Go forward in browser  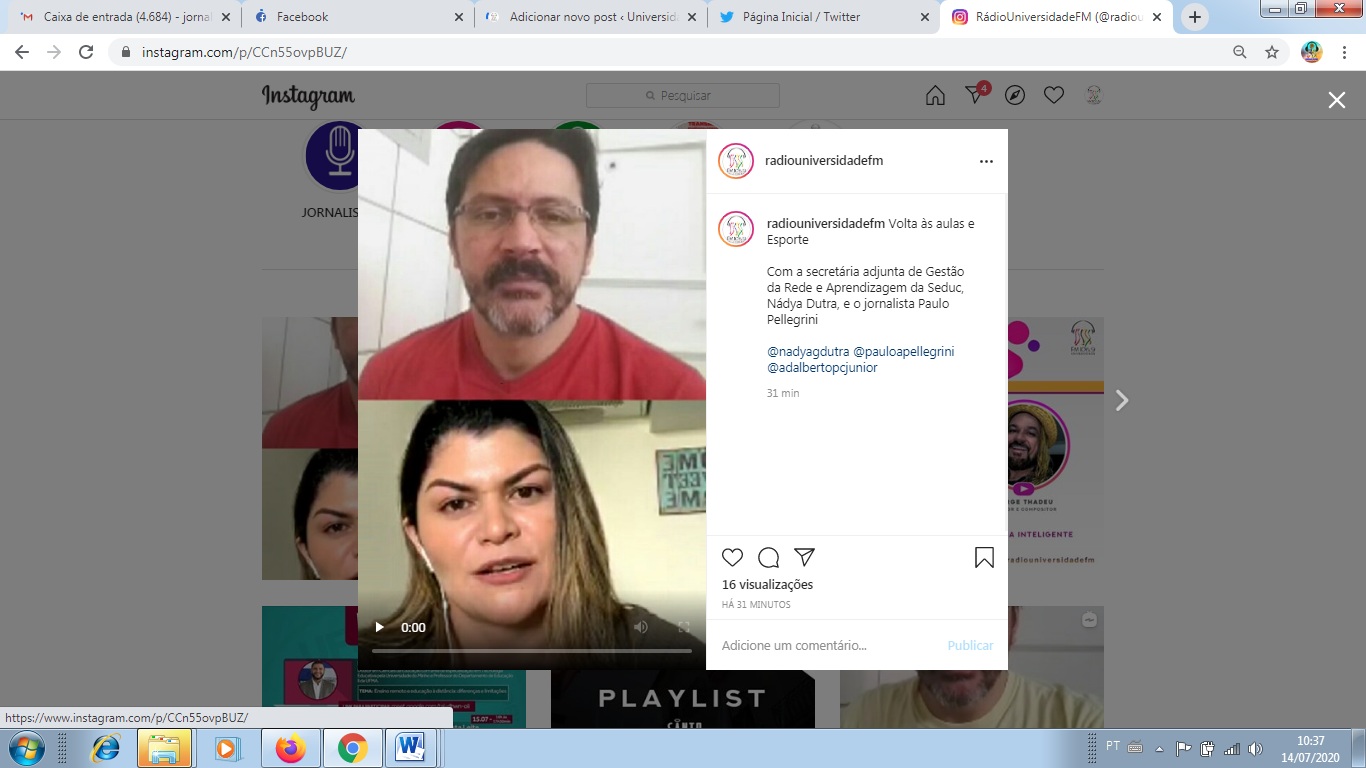pyautogui.click(x=54, y=52)
